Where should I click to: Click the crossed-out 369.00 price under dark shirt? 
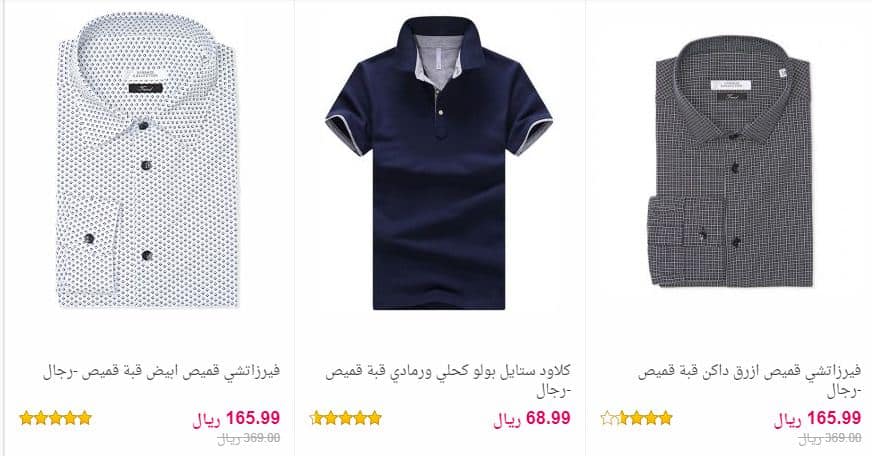click(x=830, y=439)
